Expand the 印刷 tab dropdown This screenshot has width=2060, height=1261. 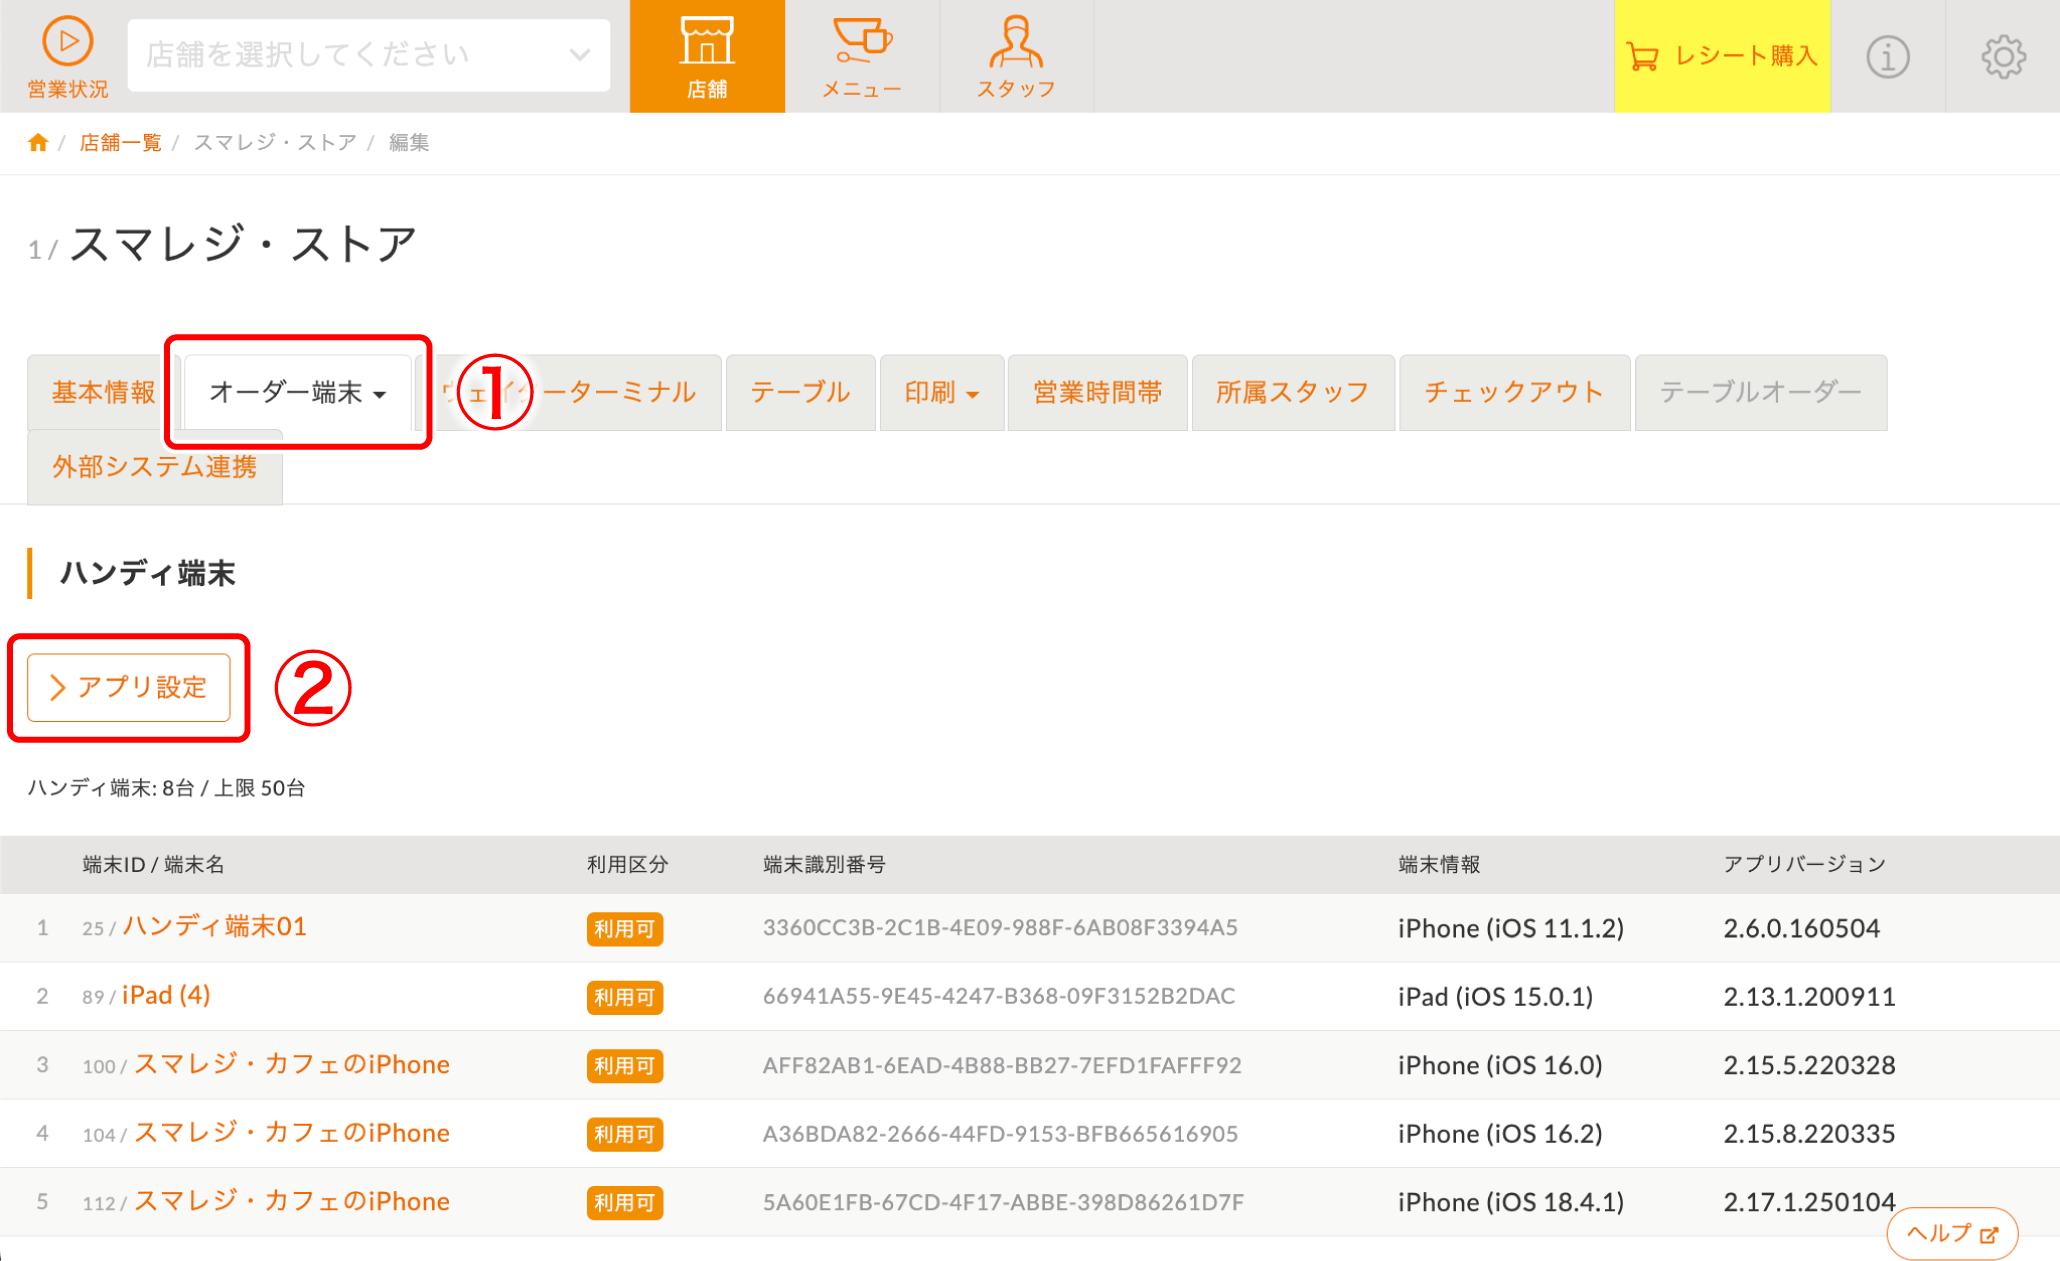(942, 392)
